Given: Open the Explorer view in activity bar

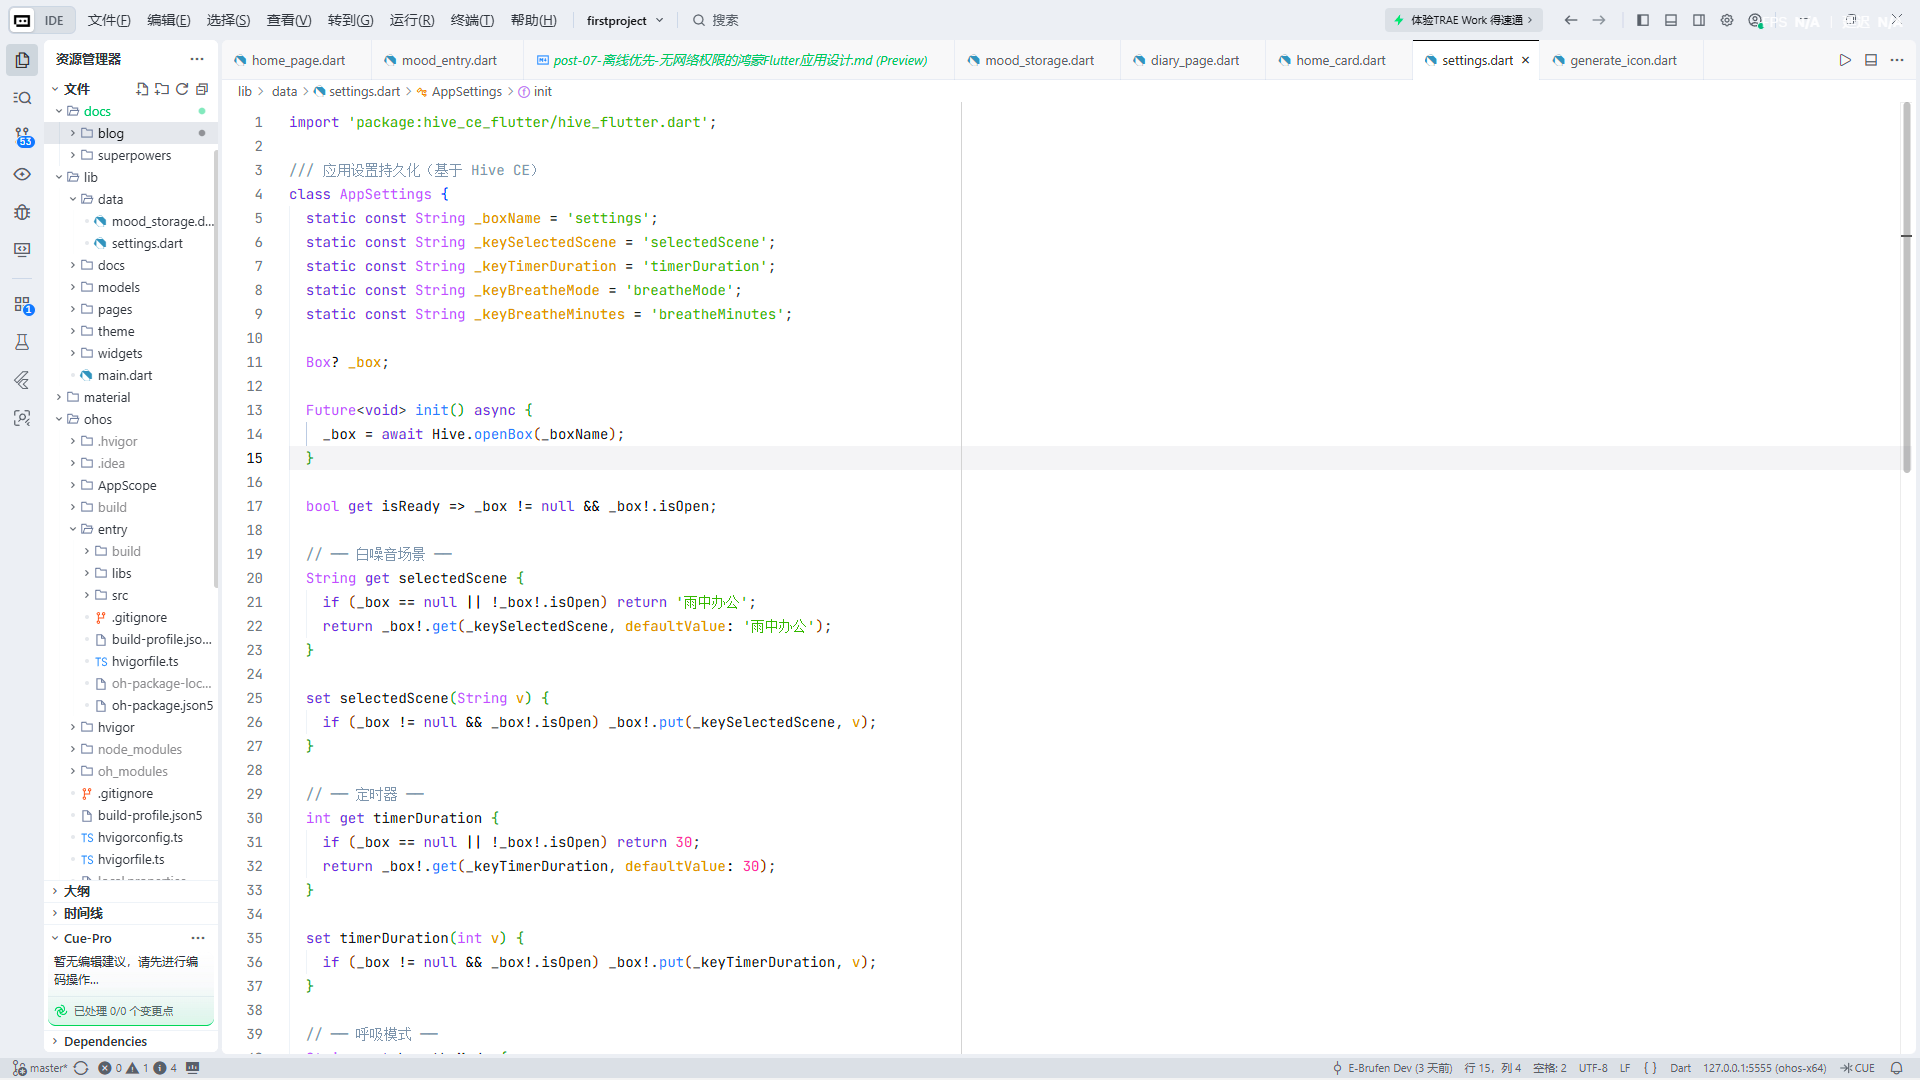Looking at the screenshot, I should [x=22, y=60].
